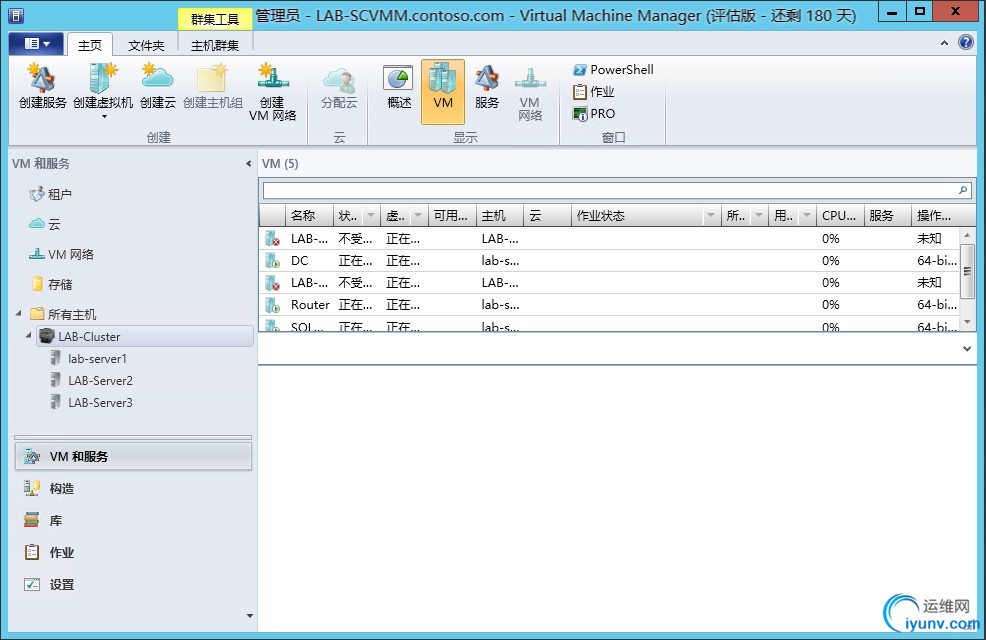Open the owner (所..) column filter dropdown
986x640 pixels.
coord(759,216)
